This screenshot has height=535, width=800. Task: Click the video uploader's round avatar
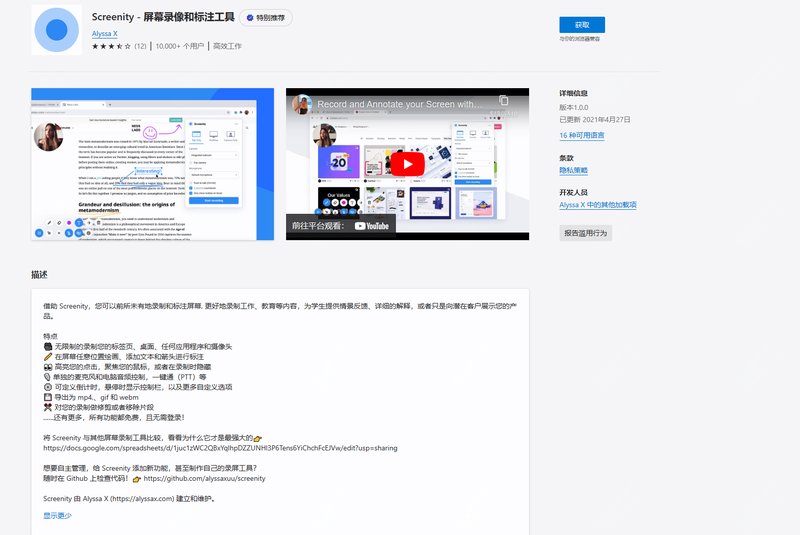tap(302, 103)
